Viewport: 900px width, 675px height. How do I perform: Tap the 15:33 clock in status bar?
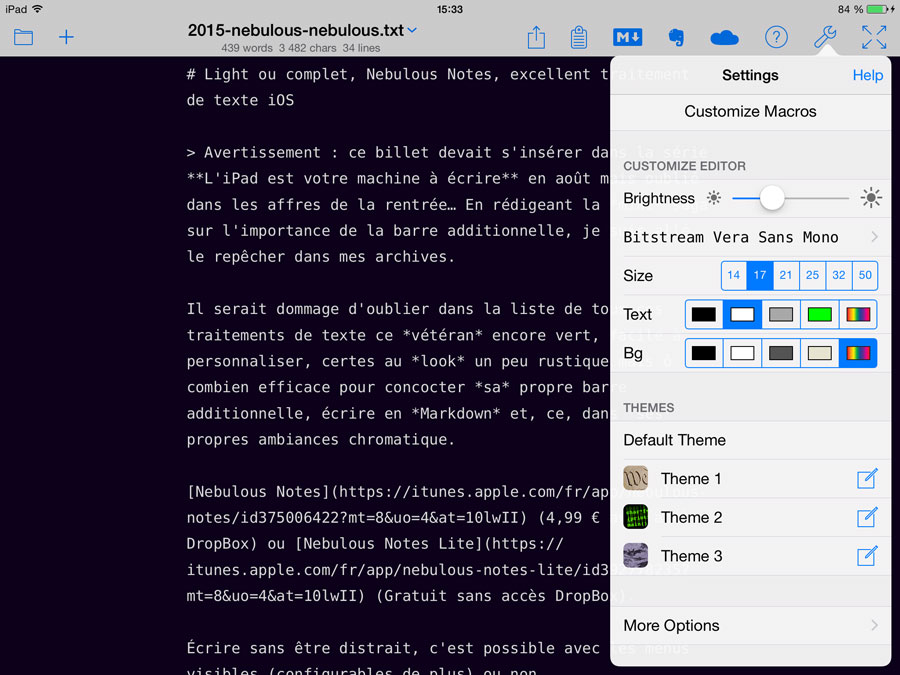pyautogui.click(x=449, y=9)
